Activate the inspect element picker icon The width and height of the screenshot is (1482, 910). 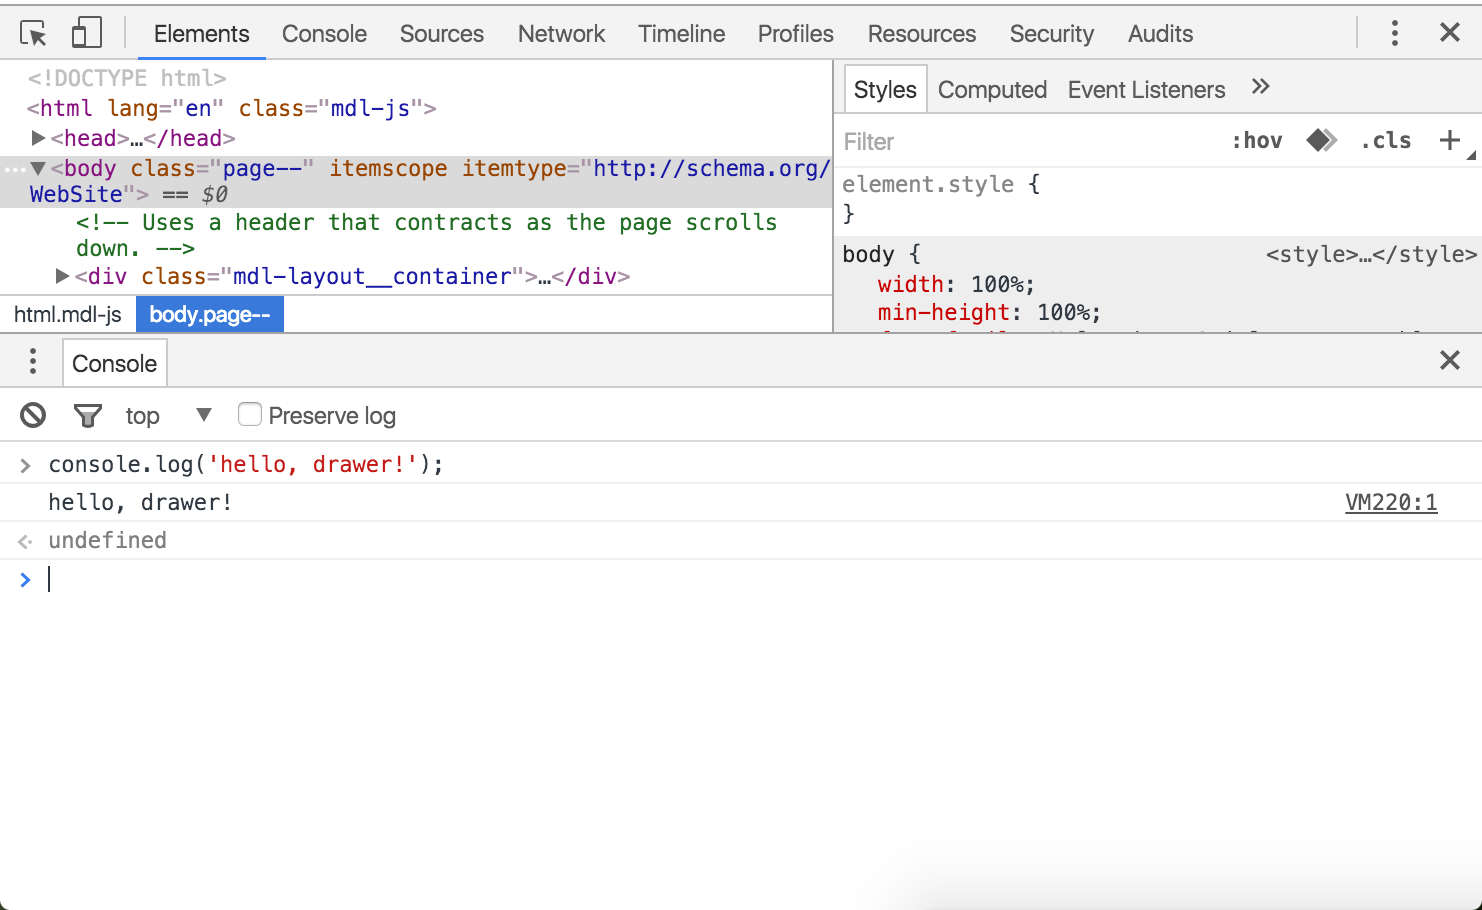33,34
